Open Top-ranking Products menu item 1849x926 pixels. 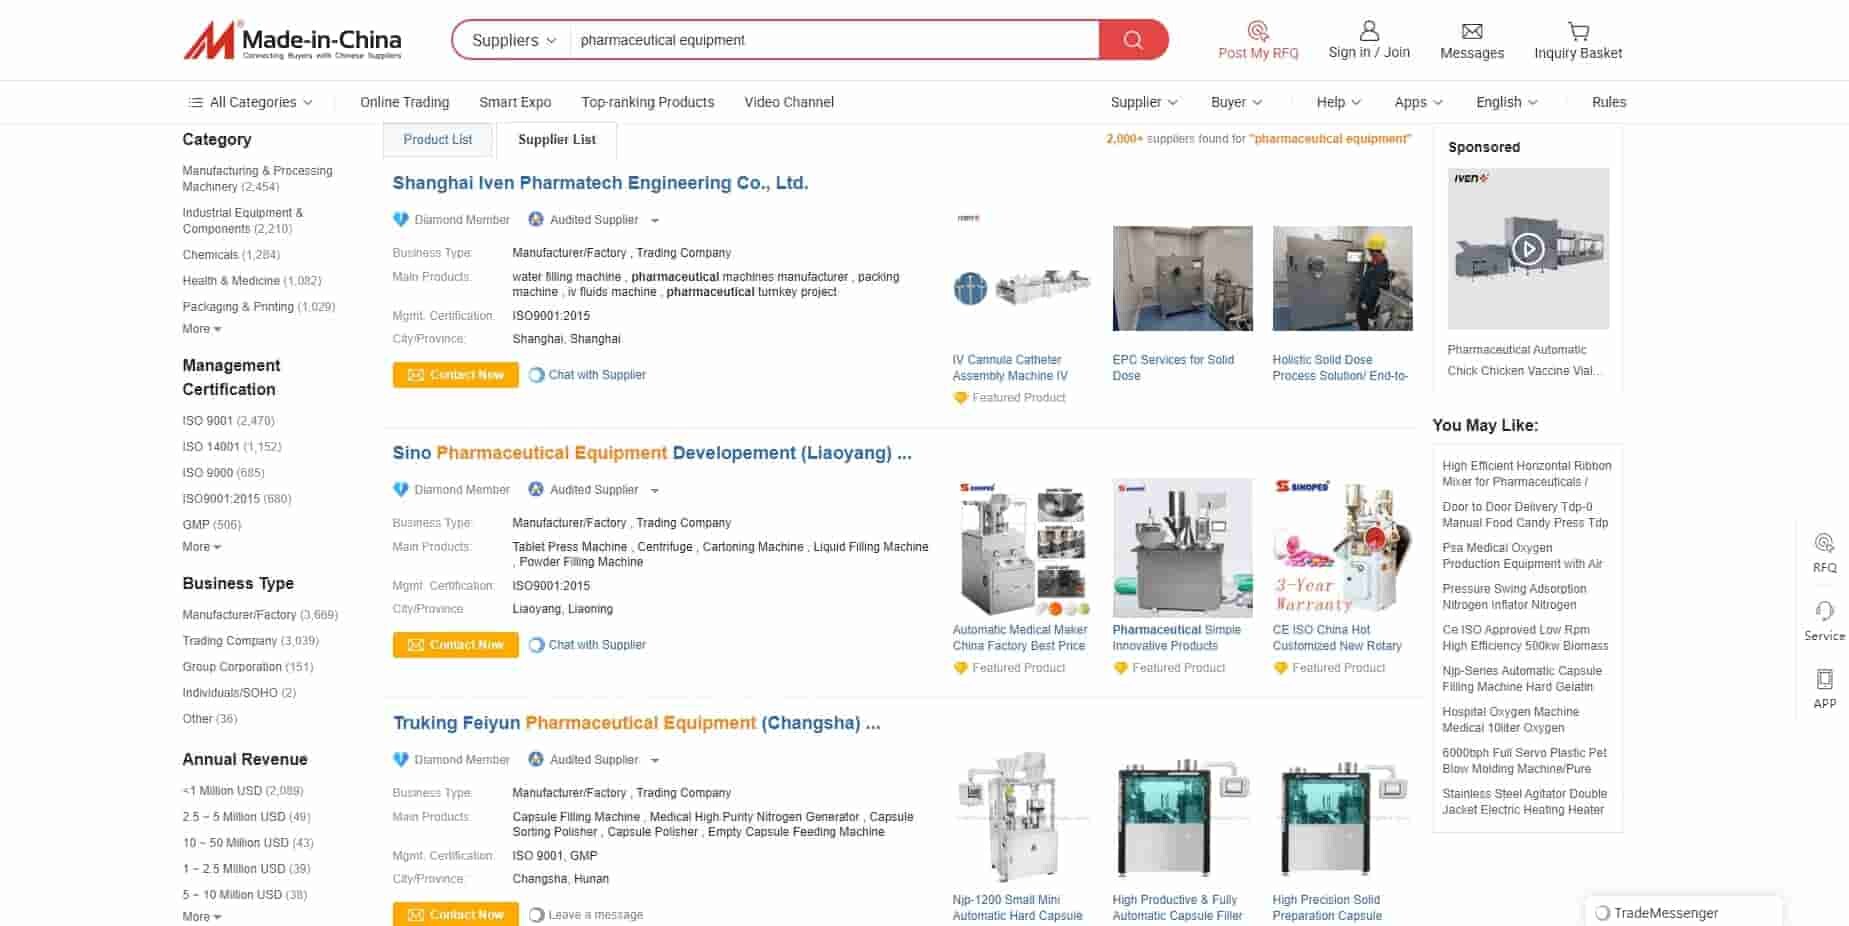coord(648,102)
